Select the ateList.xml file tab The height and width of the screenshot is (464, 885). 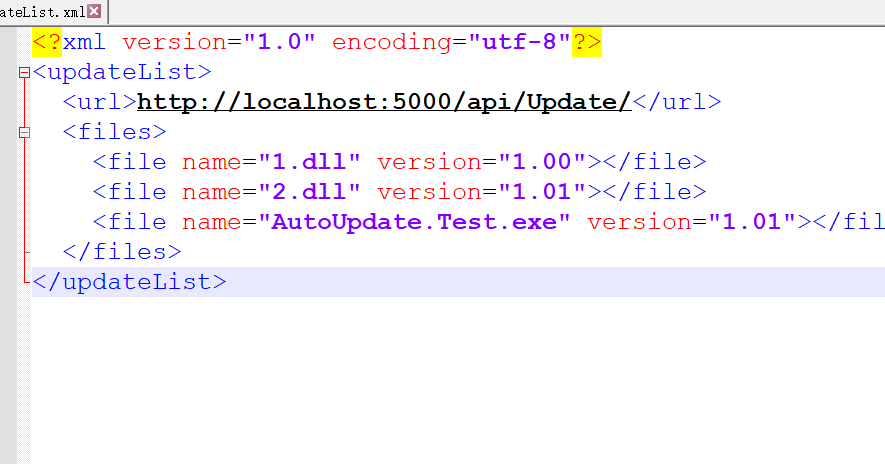tap(42, 11)
